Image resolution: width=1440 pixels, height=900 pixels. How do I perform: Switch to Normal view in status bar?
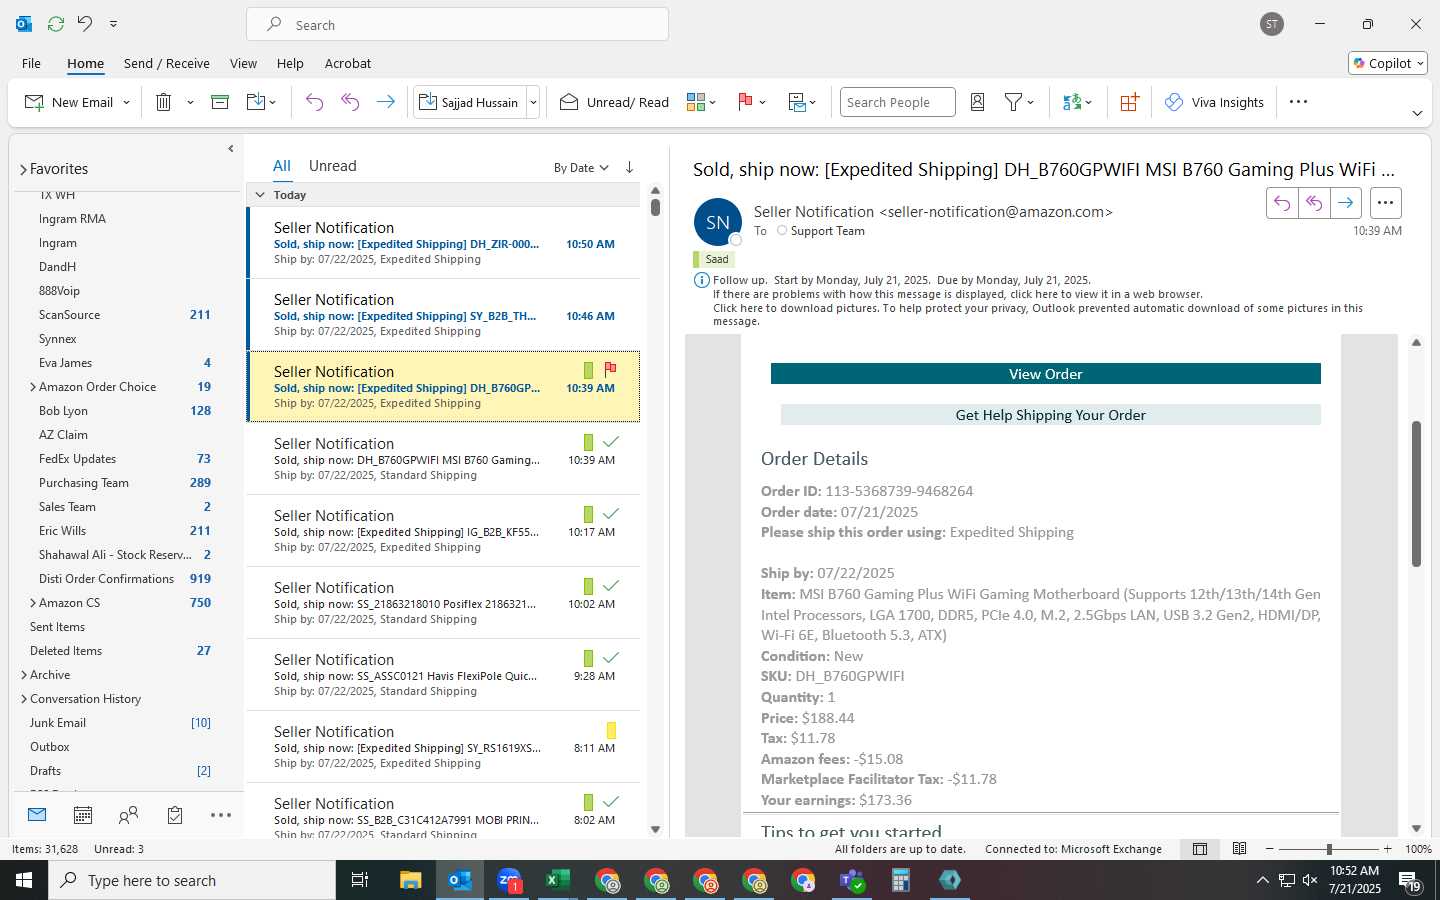click(1200, 849)
